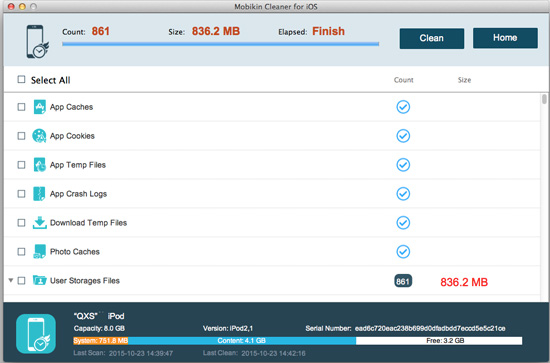Image resolution: width=550 pixels, height=363 pixels.
Task: Click the Elapsed Finish status text
Action: pyautogui.click(x=328, y=31)
